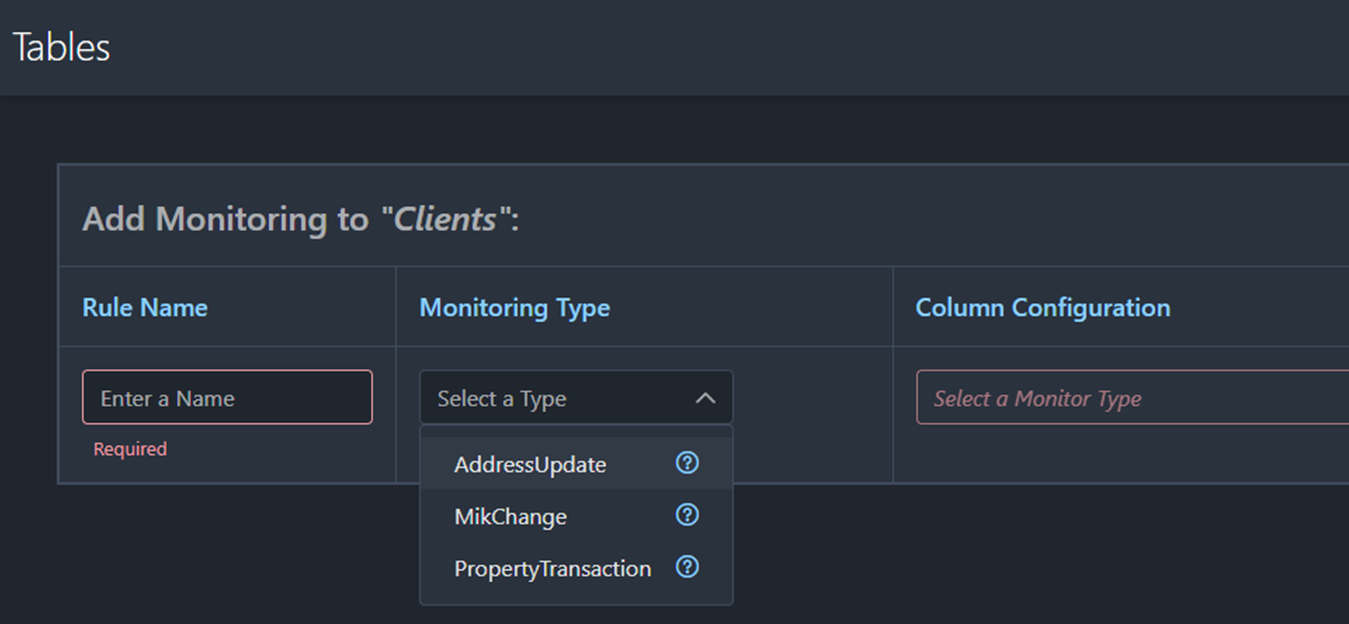Click the Rule Name column header
The image size is (1349, 624).
click(x=144, y=307)
